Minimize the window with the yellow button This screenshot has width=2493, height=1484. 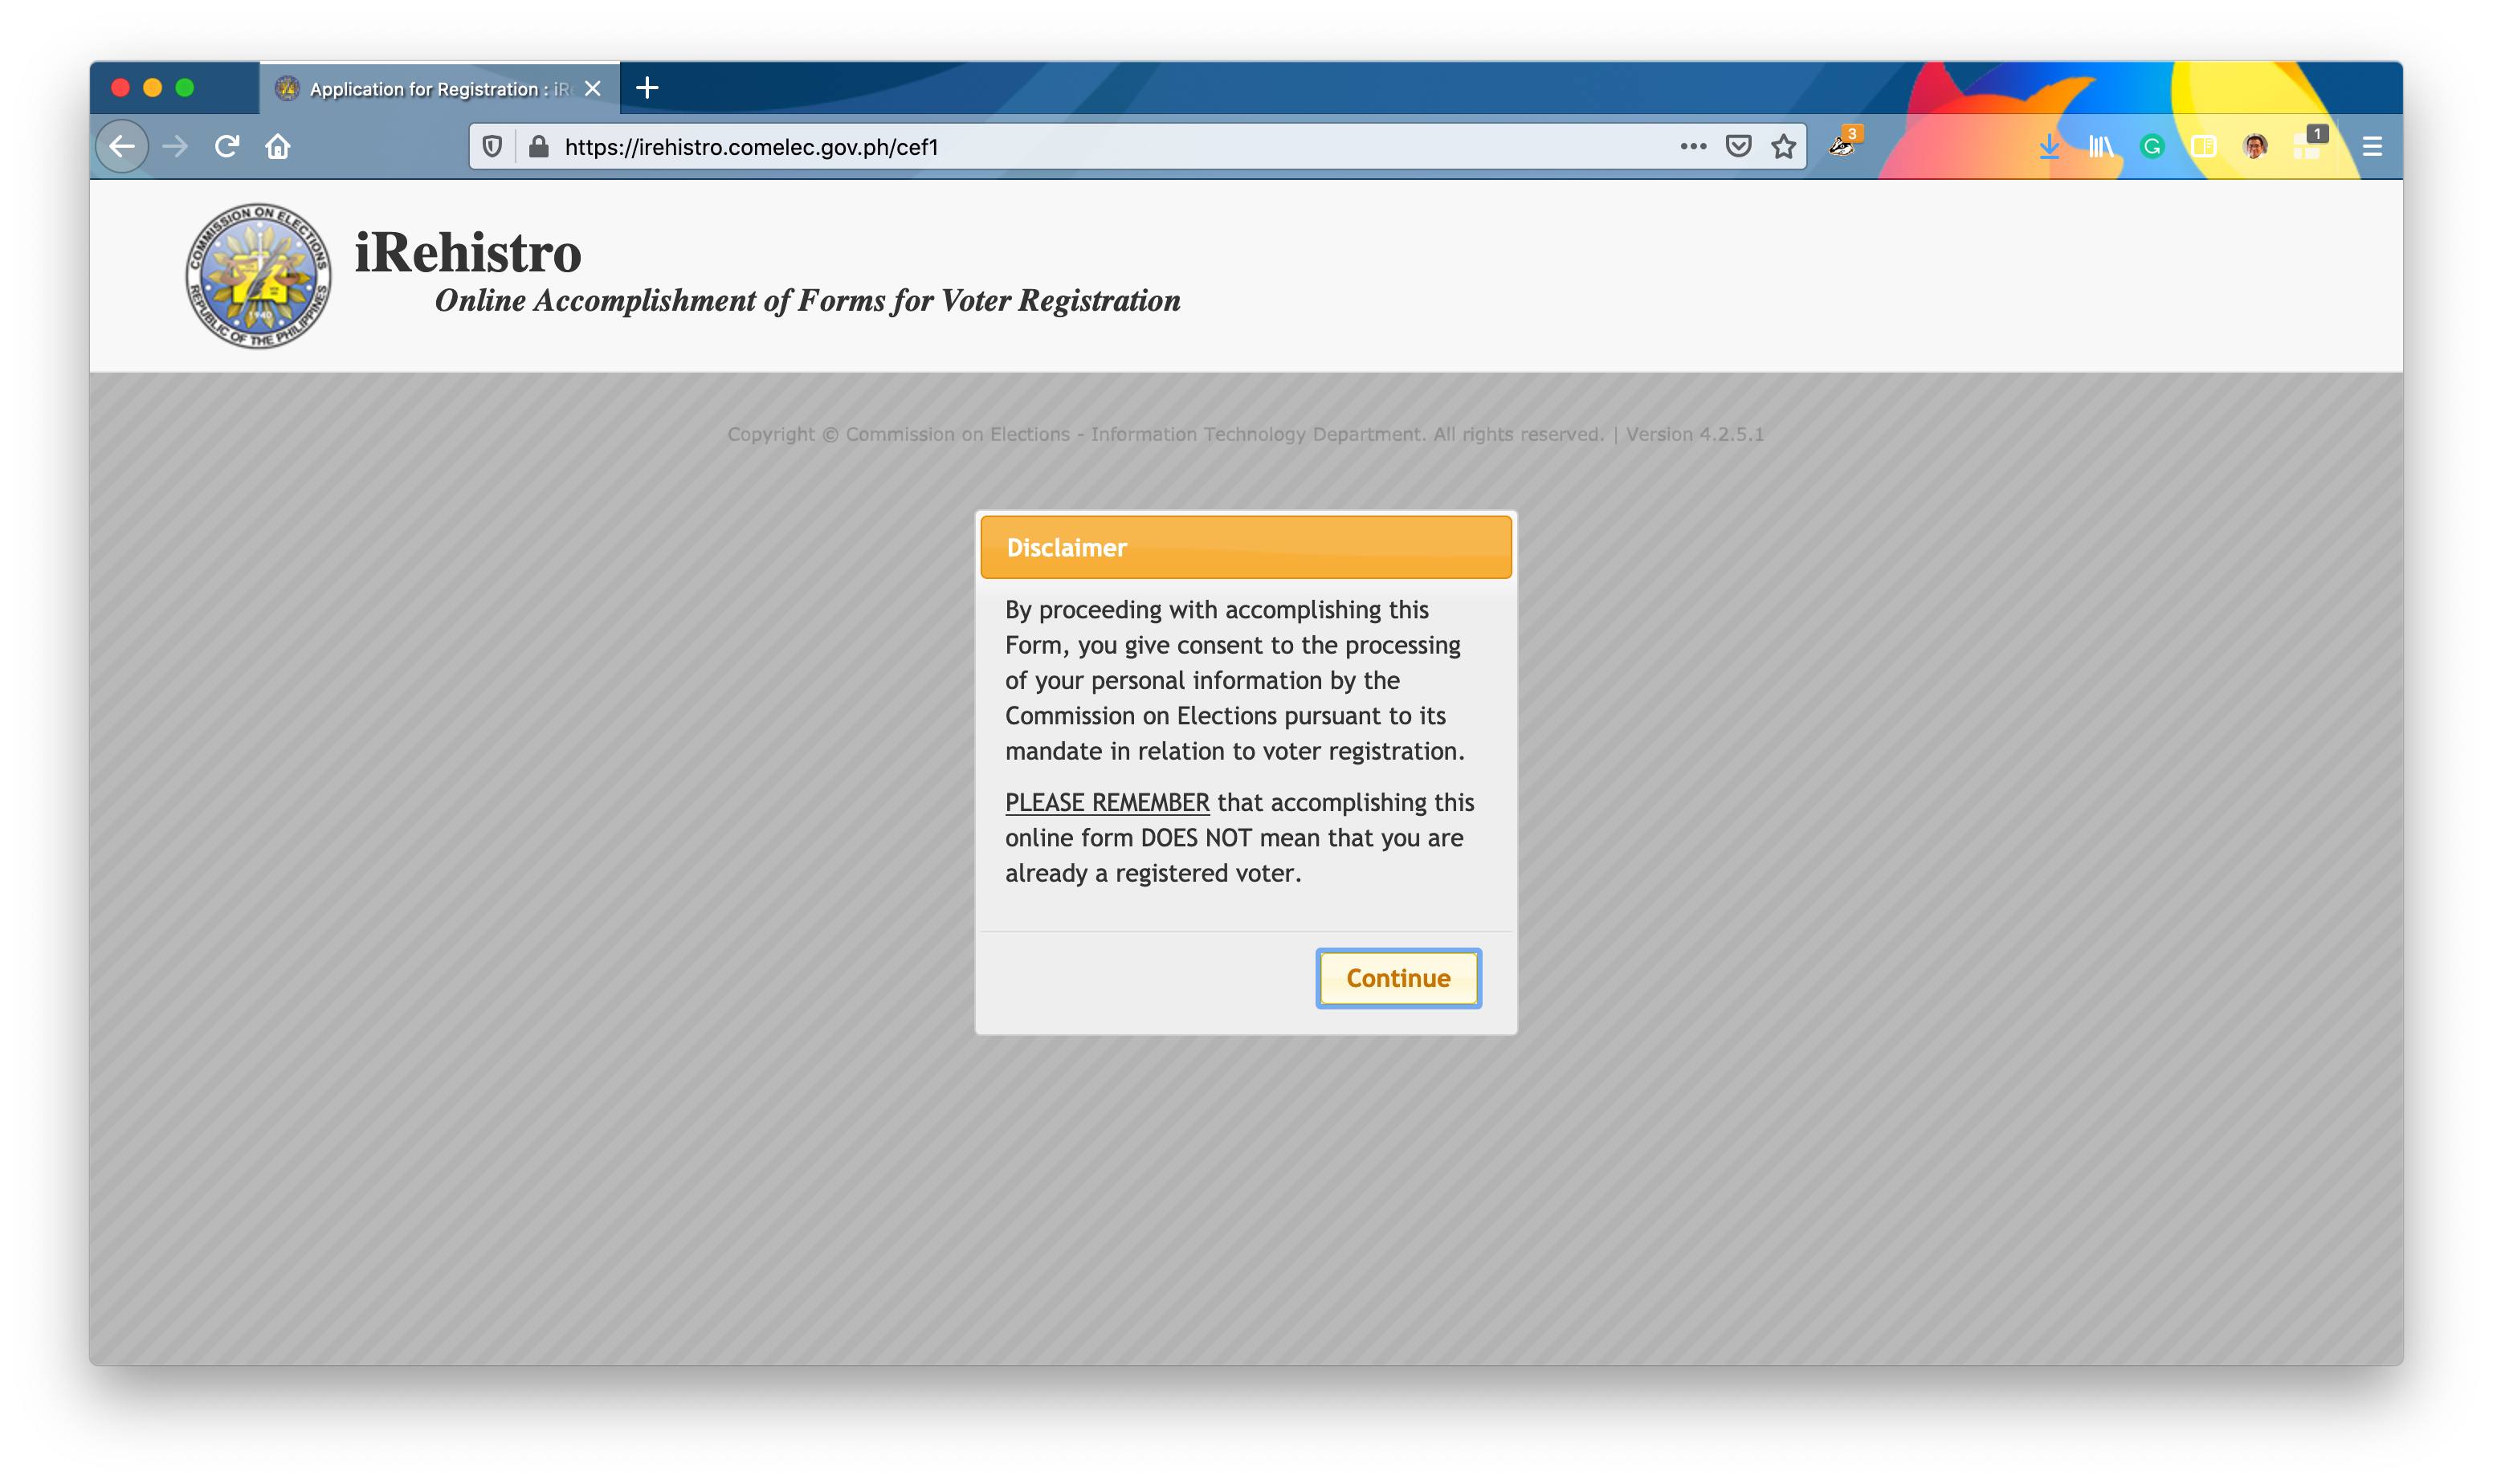[152, 88]
